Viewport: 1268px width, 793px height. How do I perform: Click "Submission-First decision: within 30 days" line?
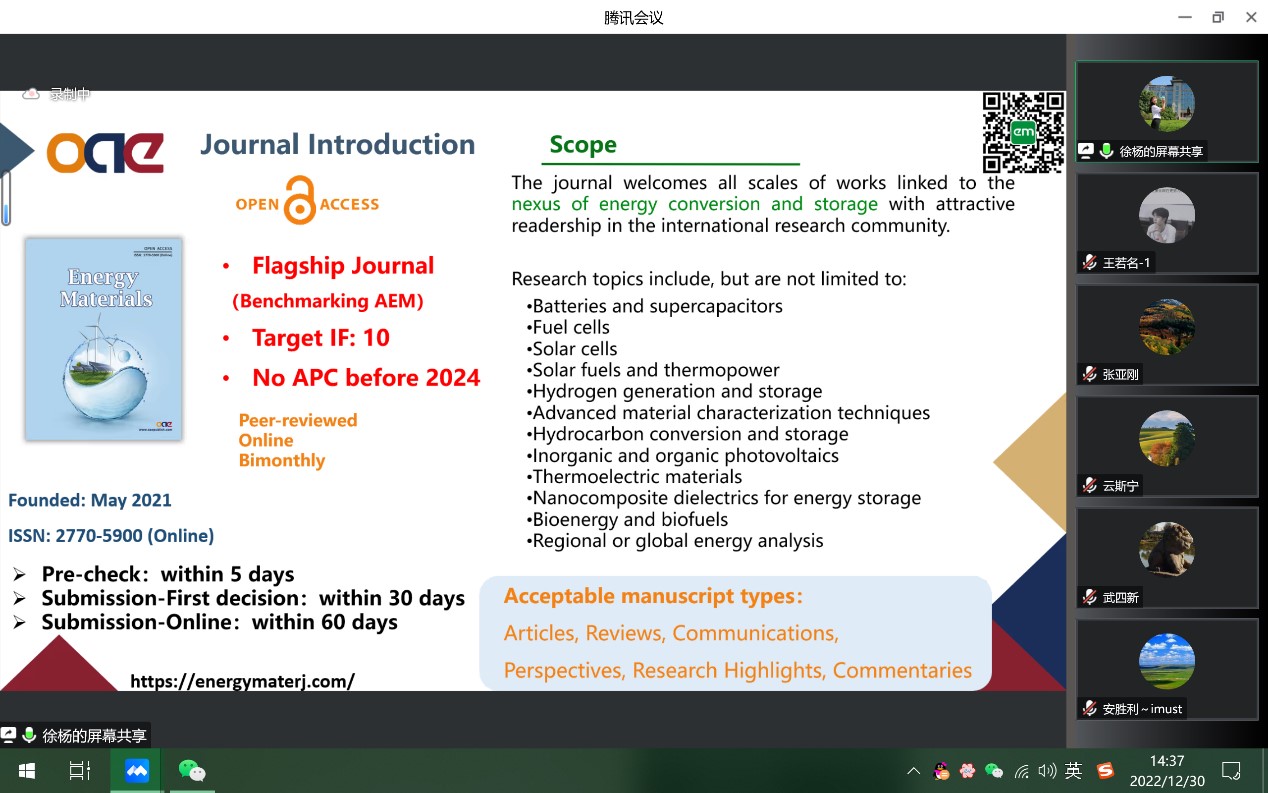253,598
